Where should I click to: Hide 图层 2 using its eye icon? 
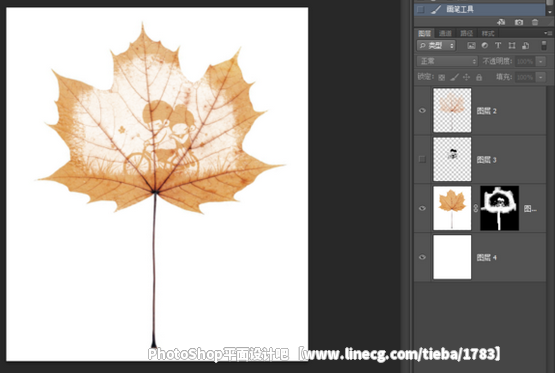click(422, 111)
